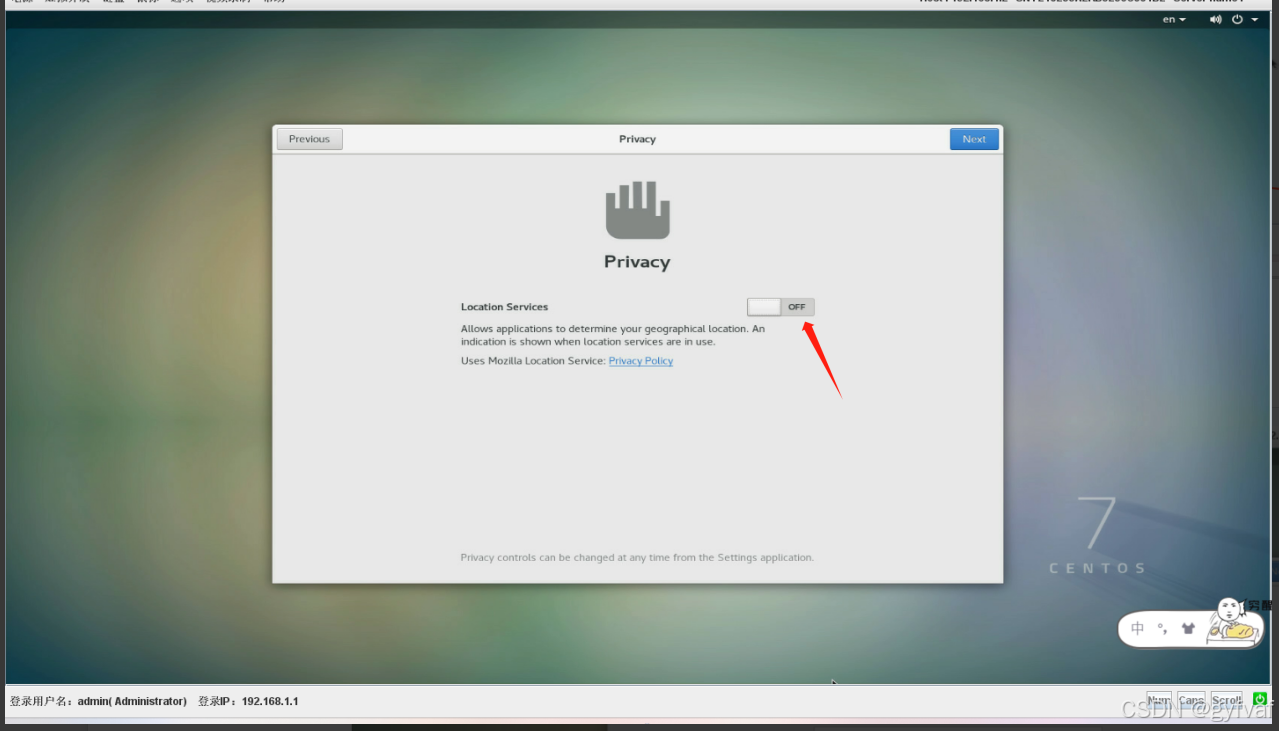
Task: Click the volume speaker icon
Action: 1216,20
